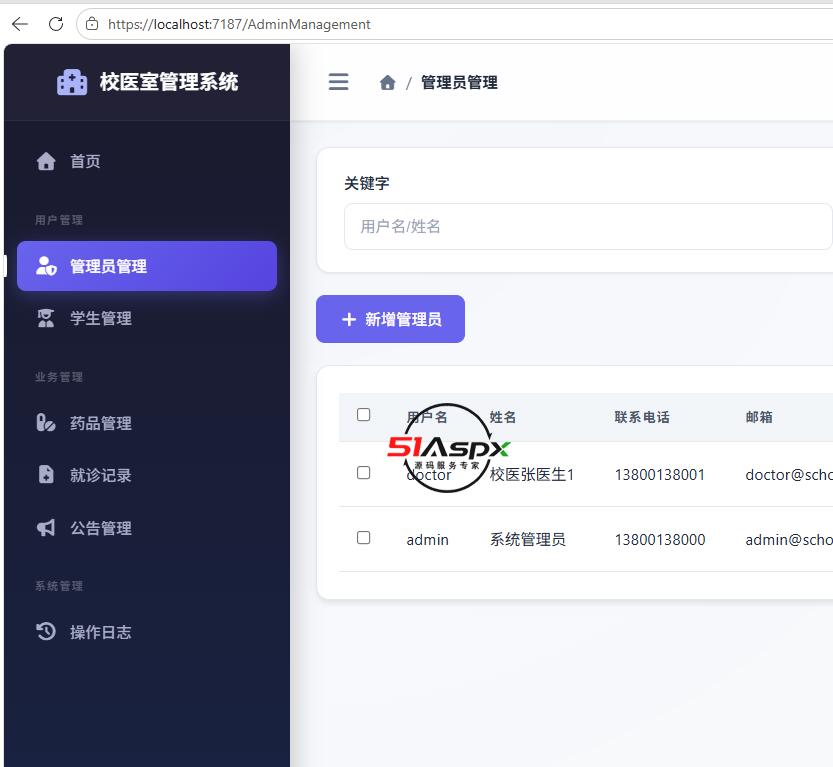Toggle sidebar with hamburger menu icon
Image resolution: width=833 pixels, height=767 pixels.
click(338, 82)
